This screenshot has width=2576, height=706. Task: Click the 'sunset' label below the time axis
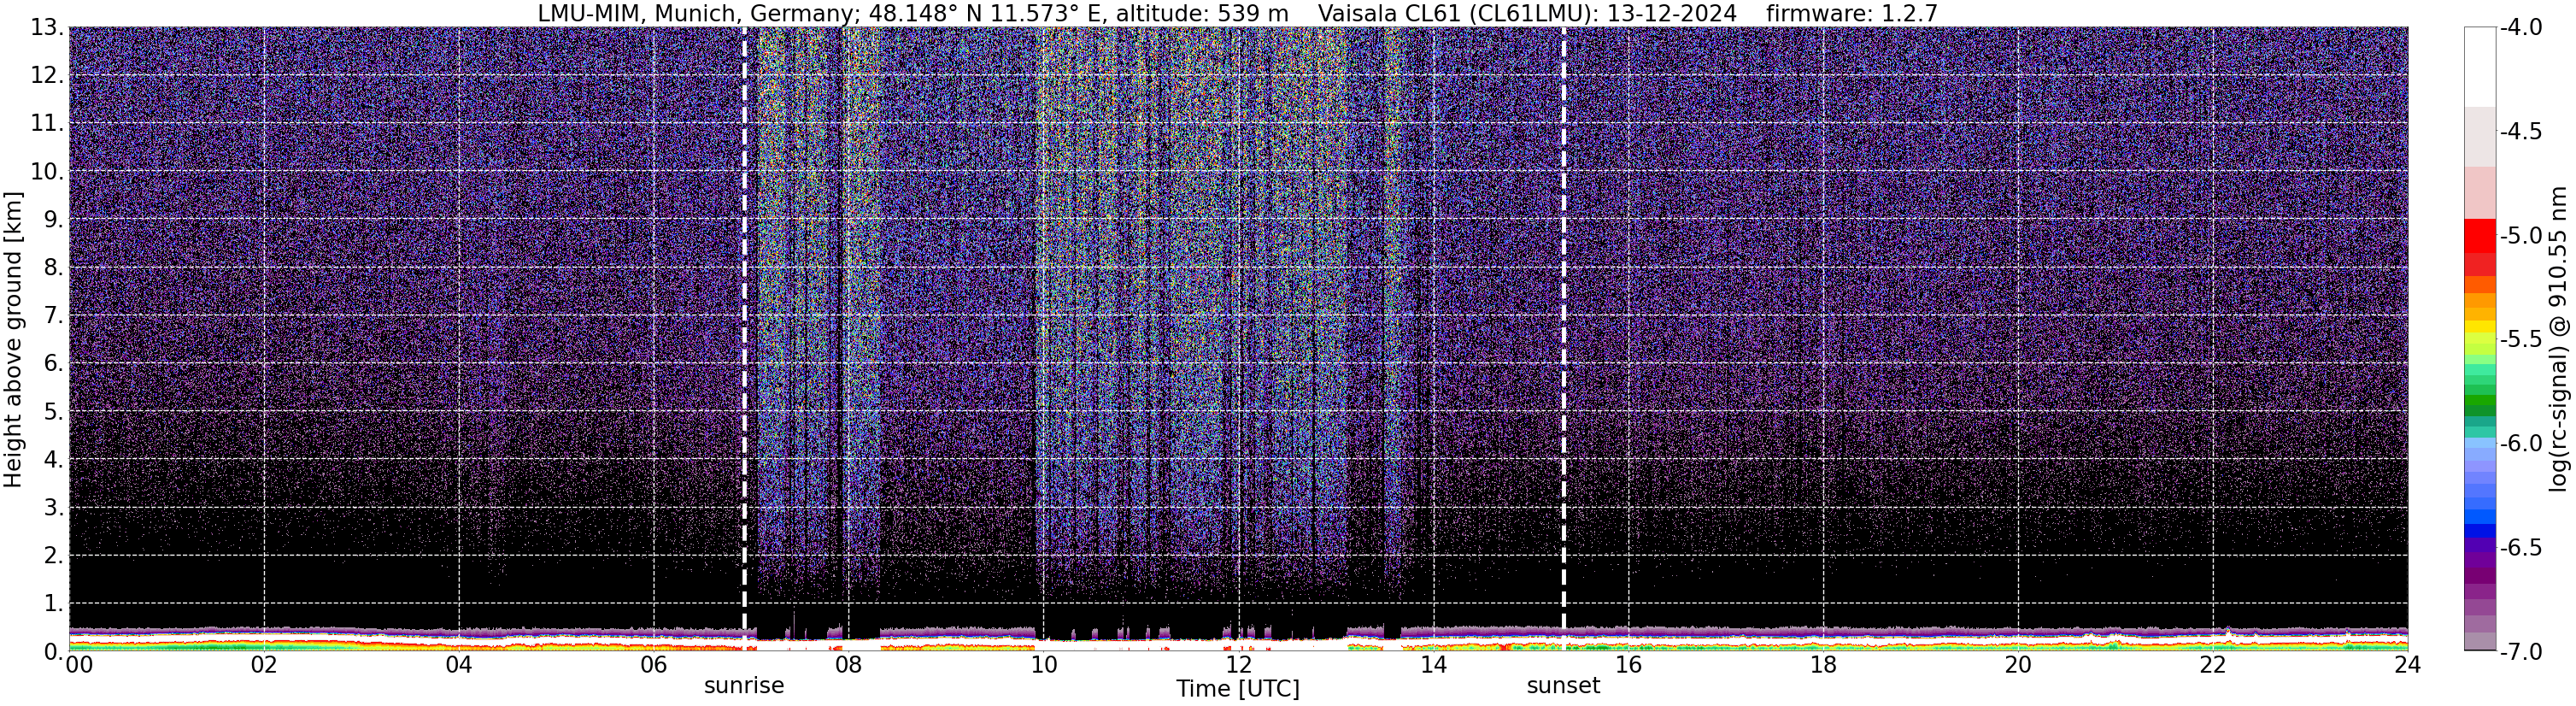coord(1563,686)
